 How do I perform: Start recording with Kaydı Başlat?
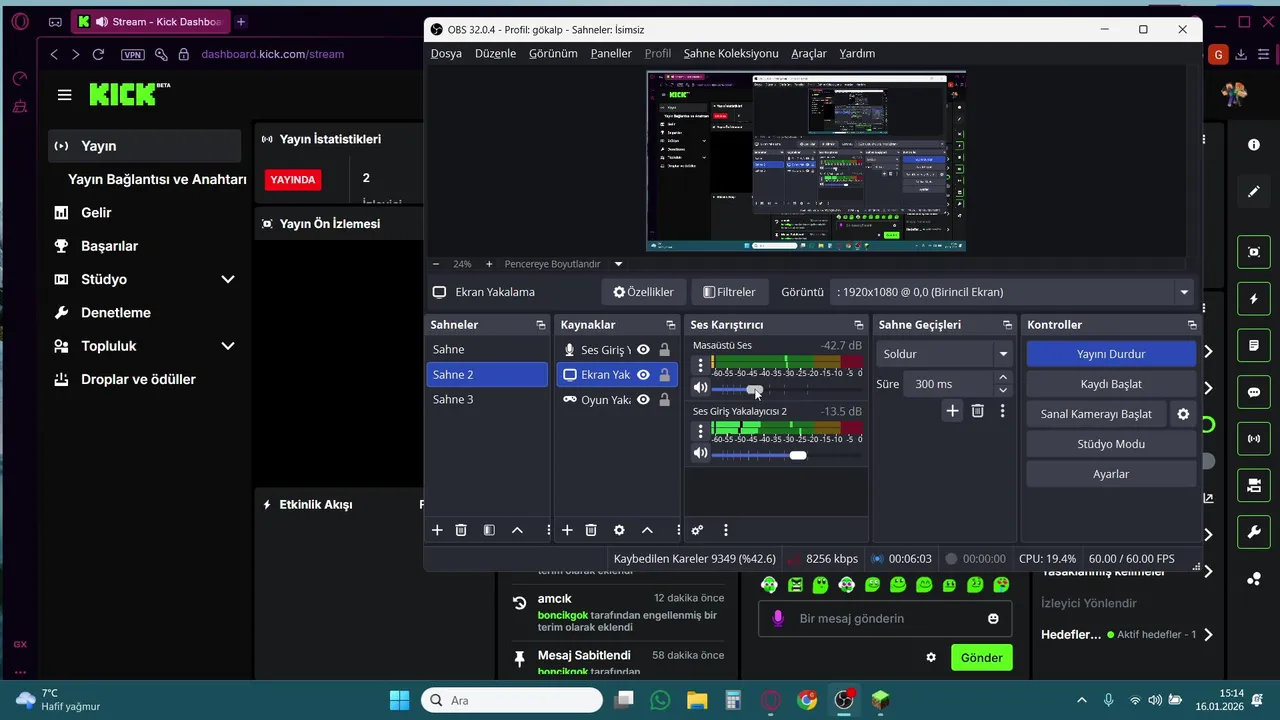(x=1111, y=384)
